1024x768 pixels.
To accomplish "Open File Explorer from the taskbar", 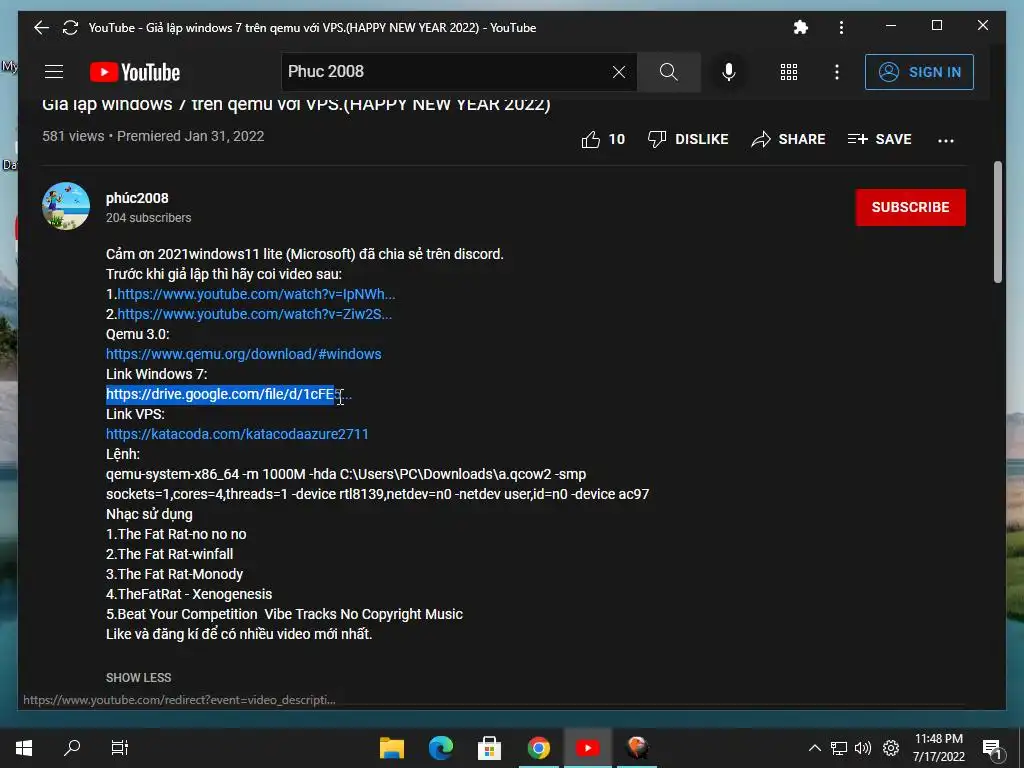I will (392, 748).
